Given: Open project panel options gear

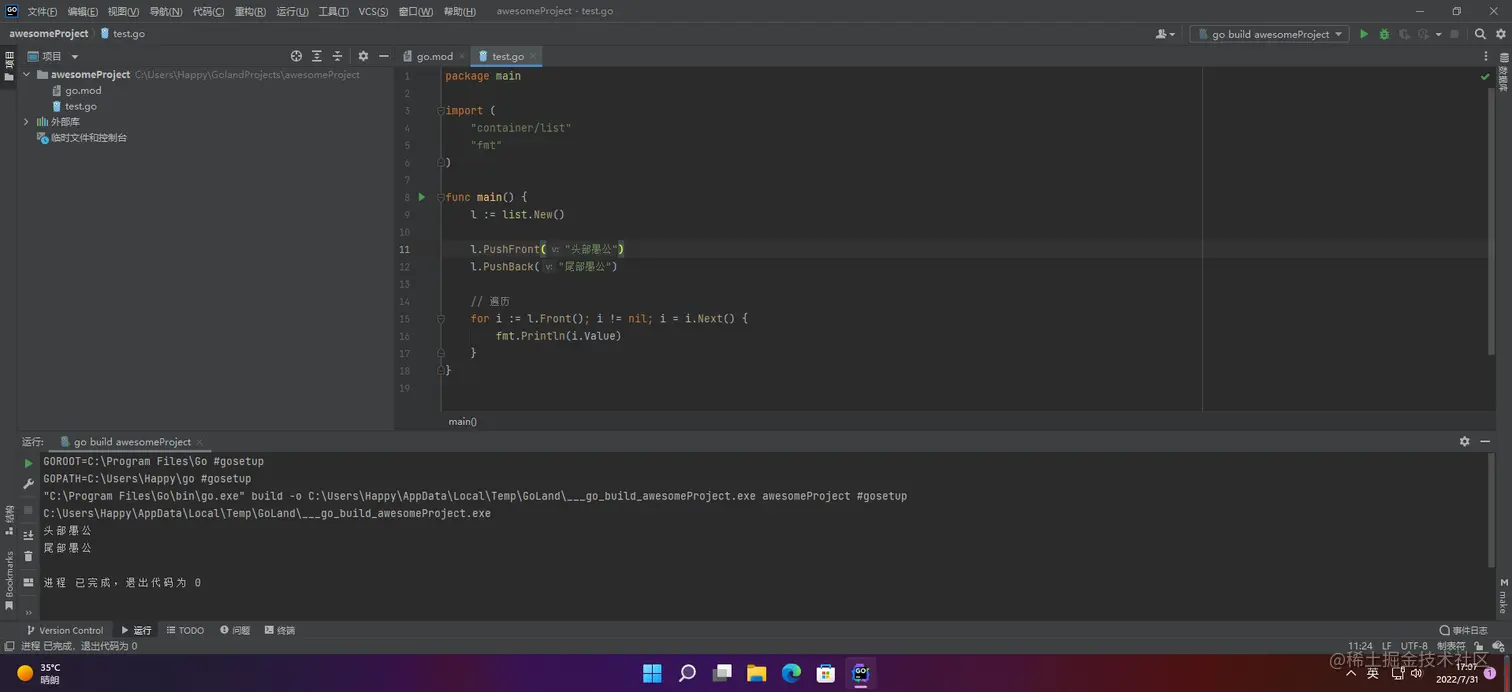Looking at the screenshot, I should [x=363, y=56].
